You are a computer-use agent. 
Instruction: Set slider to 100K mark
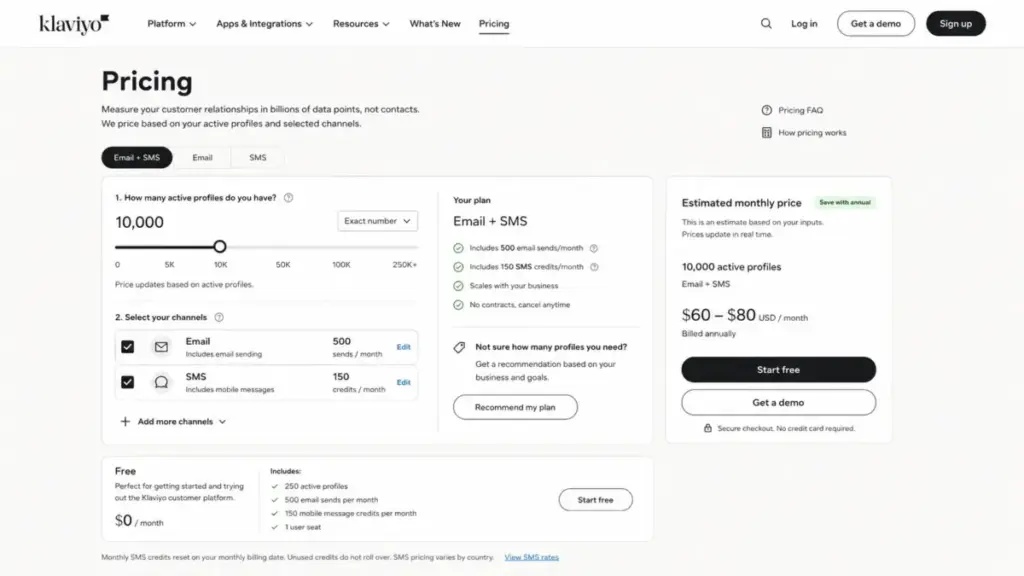342,247
